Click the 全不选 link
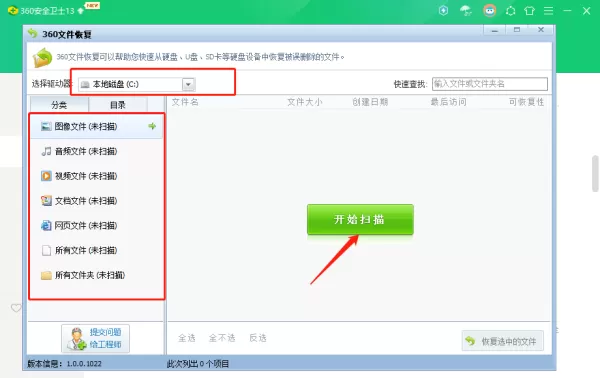 [x=222, y=338]
